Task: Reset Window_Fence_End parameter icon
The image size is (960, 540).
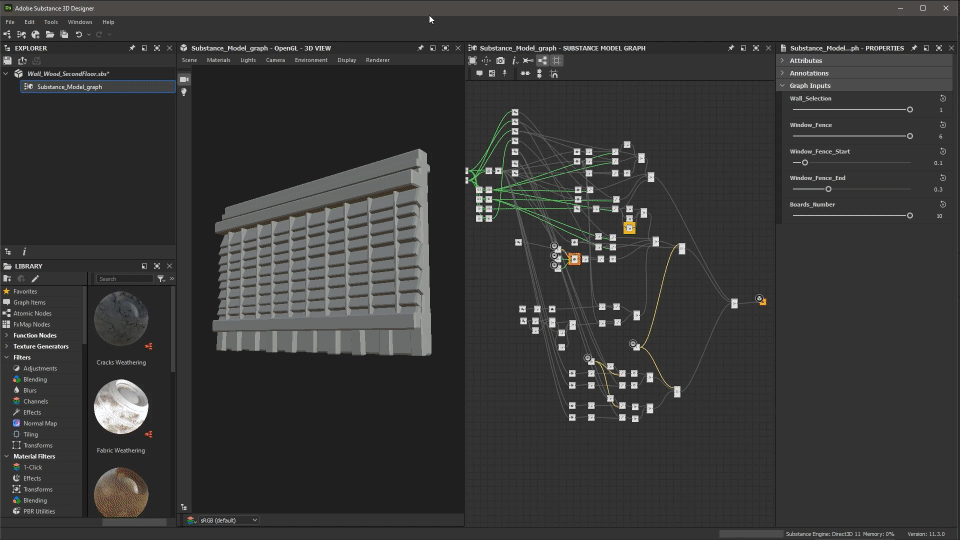Action: click(943, 178)
